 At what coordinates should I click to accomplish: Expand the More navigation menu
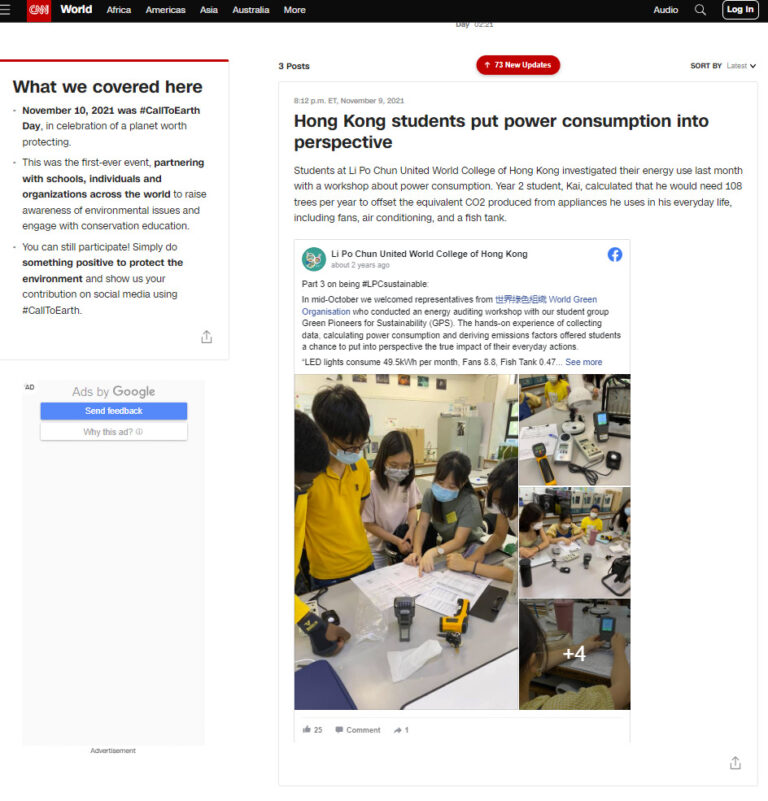click(294, 10)
